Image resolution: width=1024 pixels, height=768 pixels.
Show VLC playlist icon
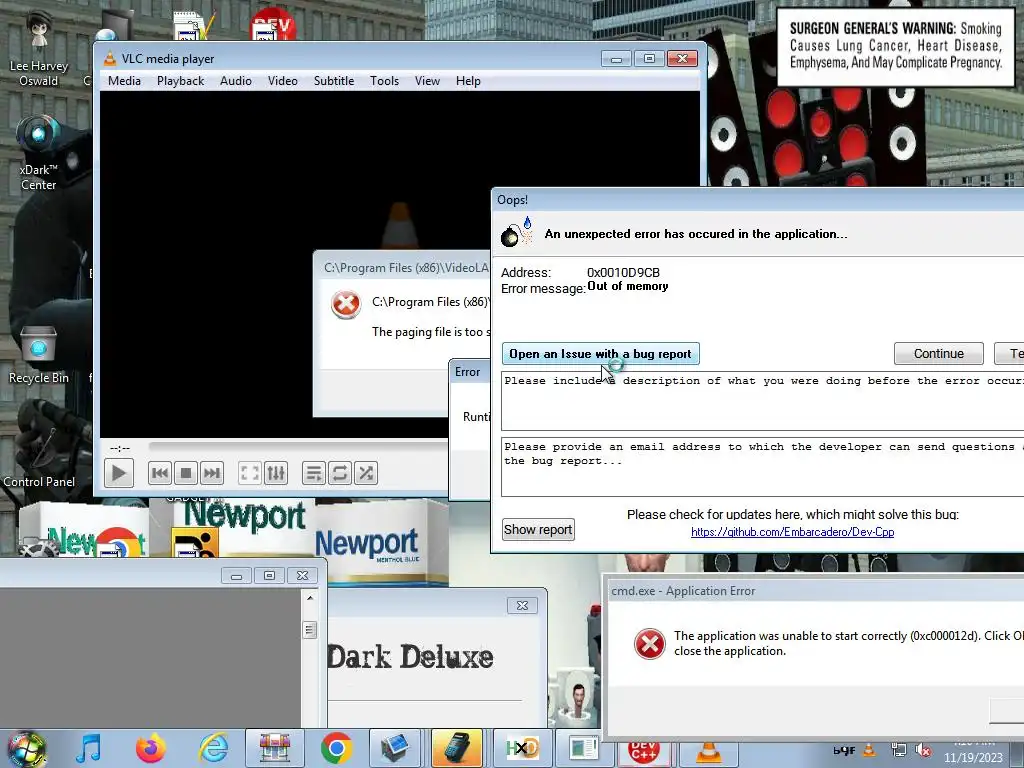tap(314, 473)
